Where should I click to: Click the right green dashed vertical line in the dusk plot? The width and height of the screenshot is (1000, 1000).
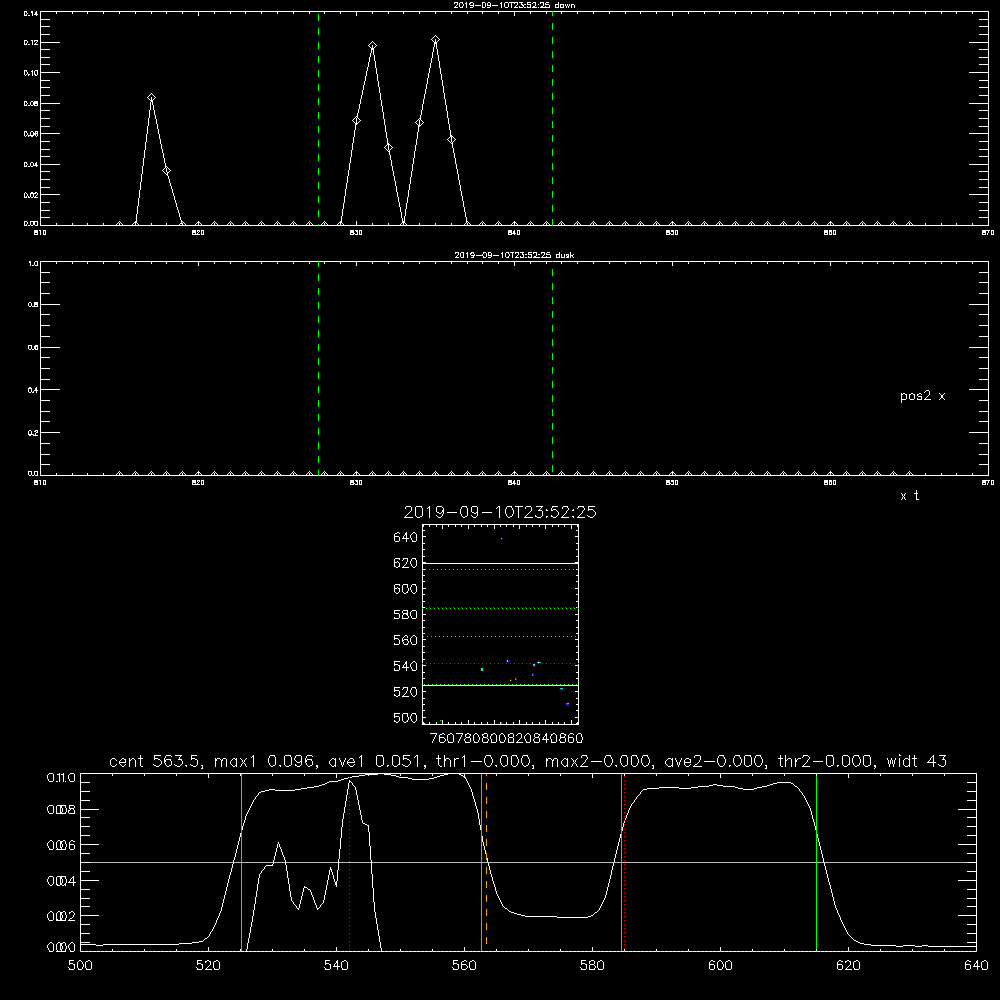(x=552, y=368)
